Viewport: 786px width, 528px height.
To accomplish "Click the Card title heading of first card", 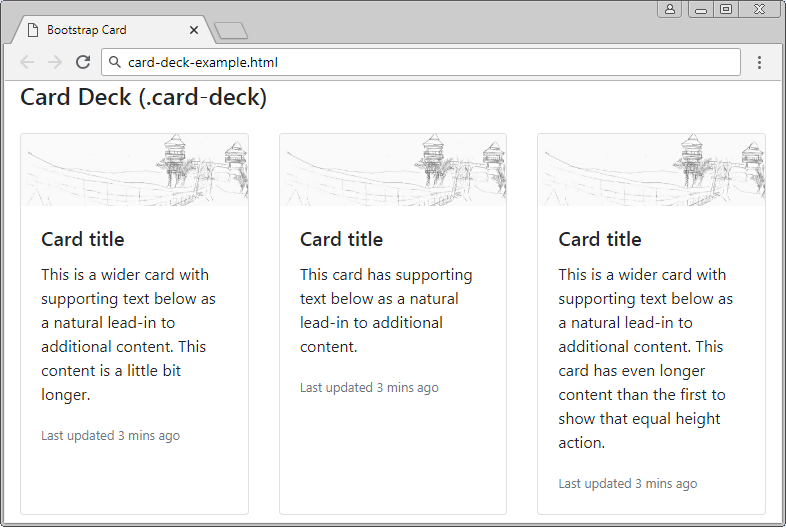I will pyautogui.click(x=83, y=239).
